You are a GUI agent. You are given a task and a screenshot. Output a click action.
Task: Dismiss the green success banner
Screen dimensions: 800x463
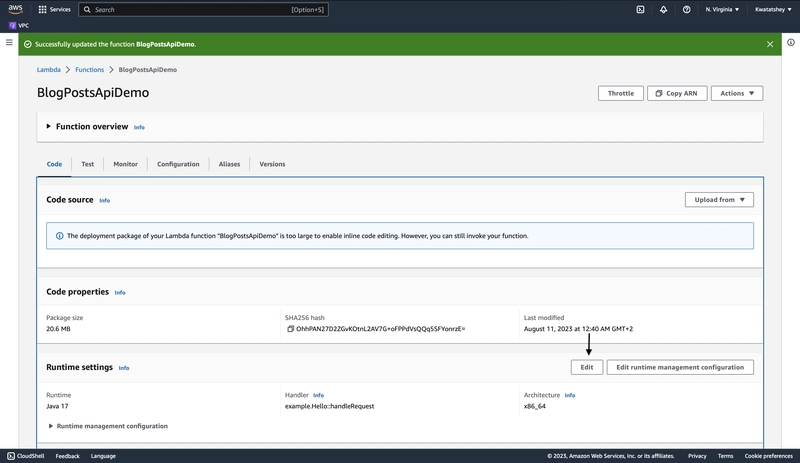point(770,44)
